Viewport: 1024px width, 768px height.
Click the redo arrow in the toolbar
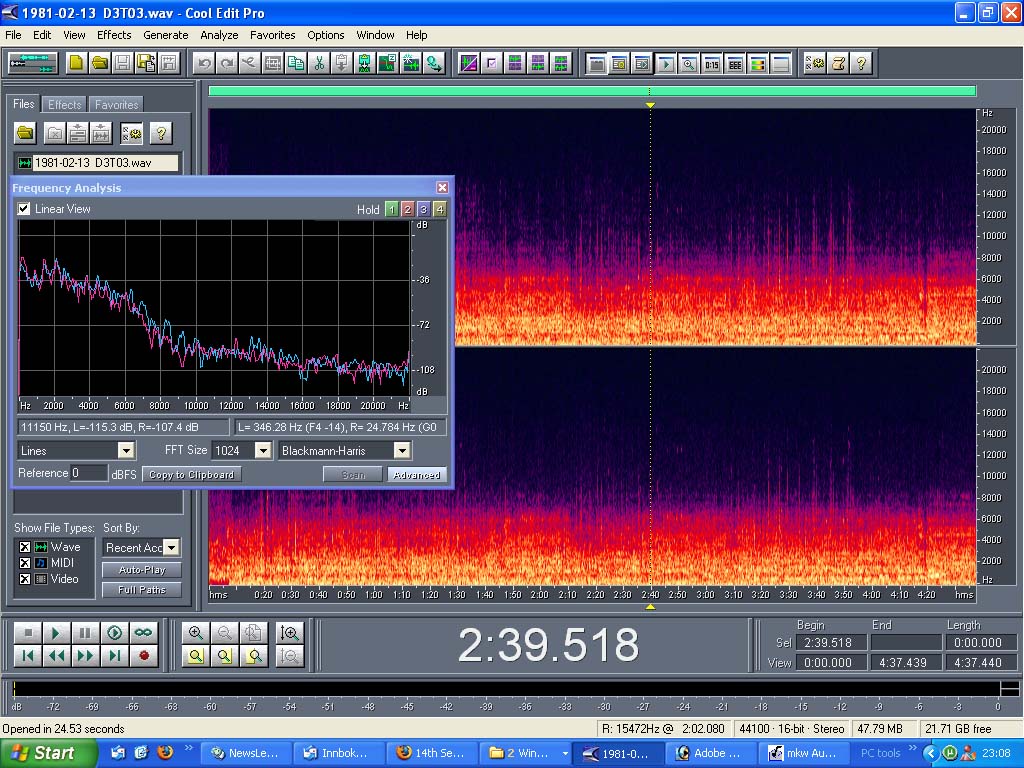227,63
